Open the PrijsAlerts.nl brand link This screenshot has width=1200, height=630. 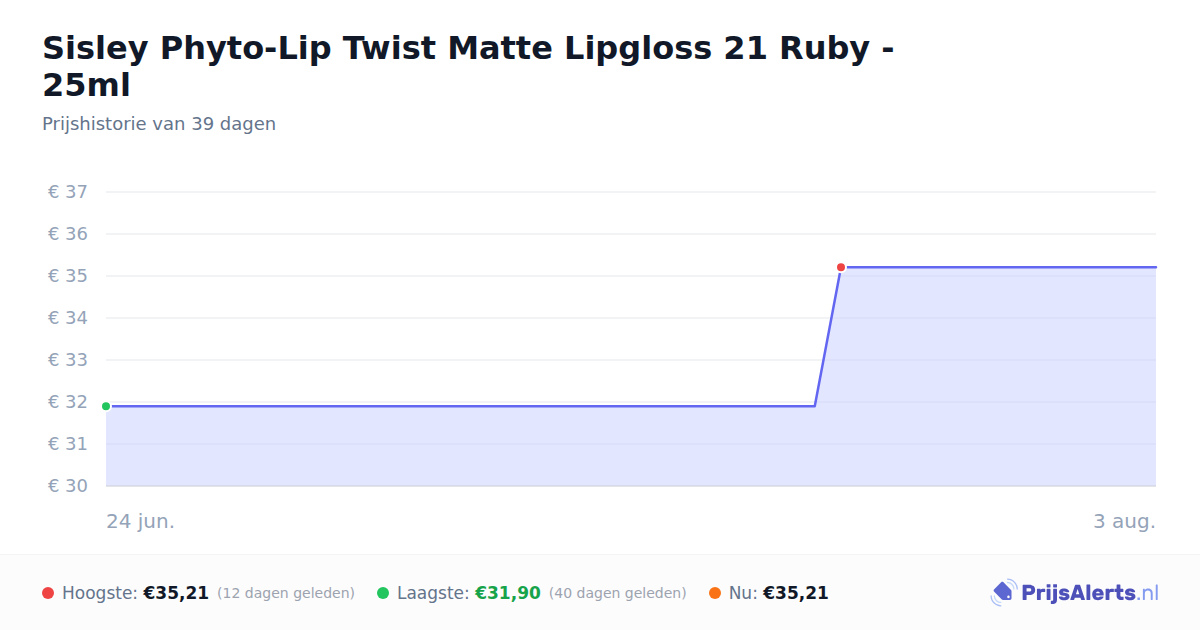coord(1075,593)
